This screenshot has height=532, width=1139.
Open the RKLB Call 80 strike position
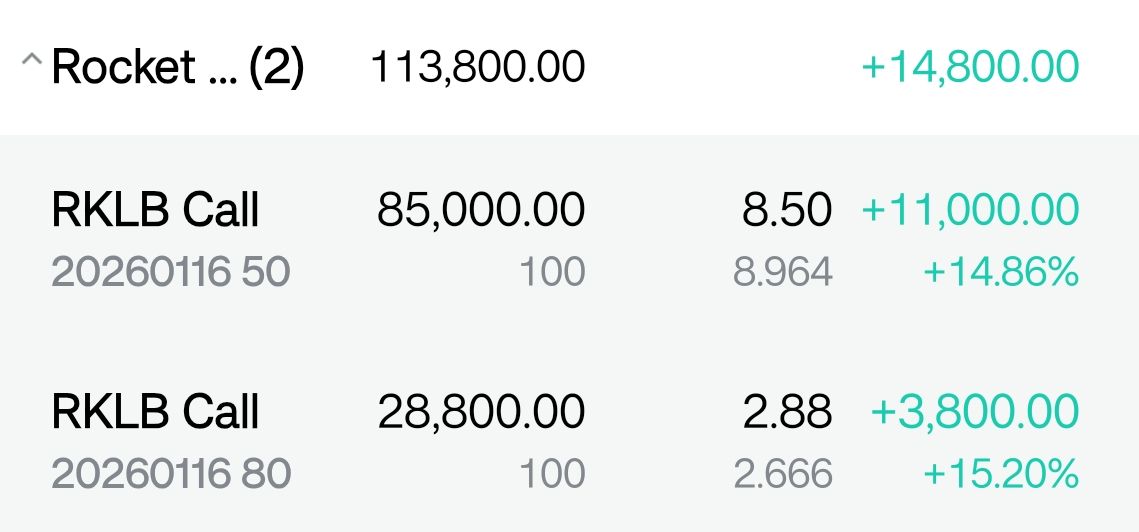(155, 412)
